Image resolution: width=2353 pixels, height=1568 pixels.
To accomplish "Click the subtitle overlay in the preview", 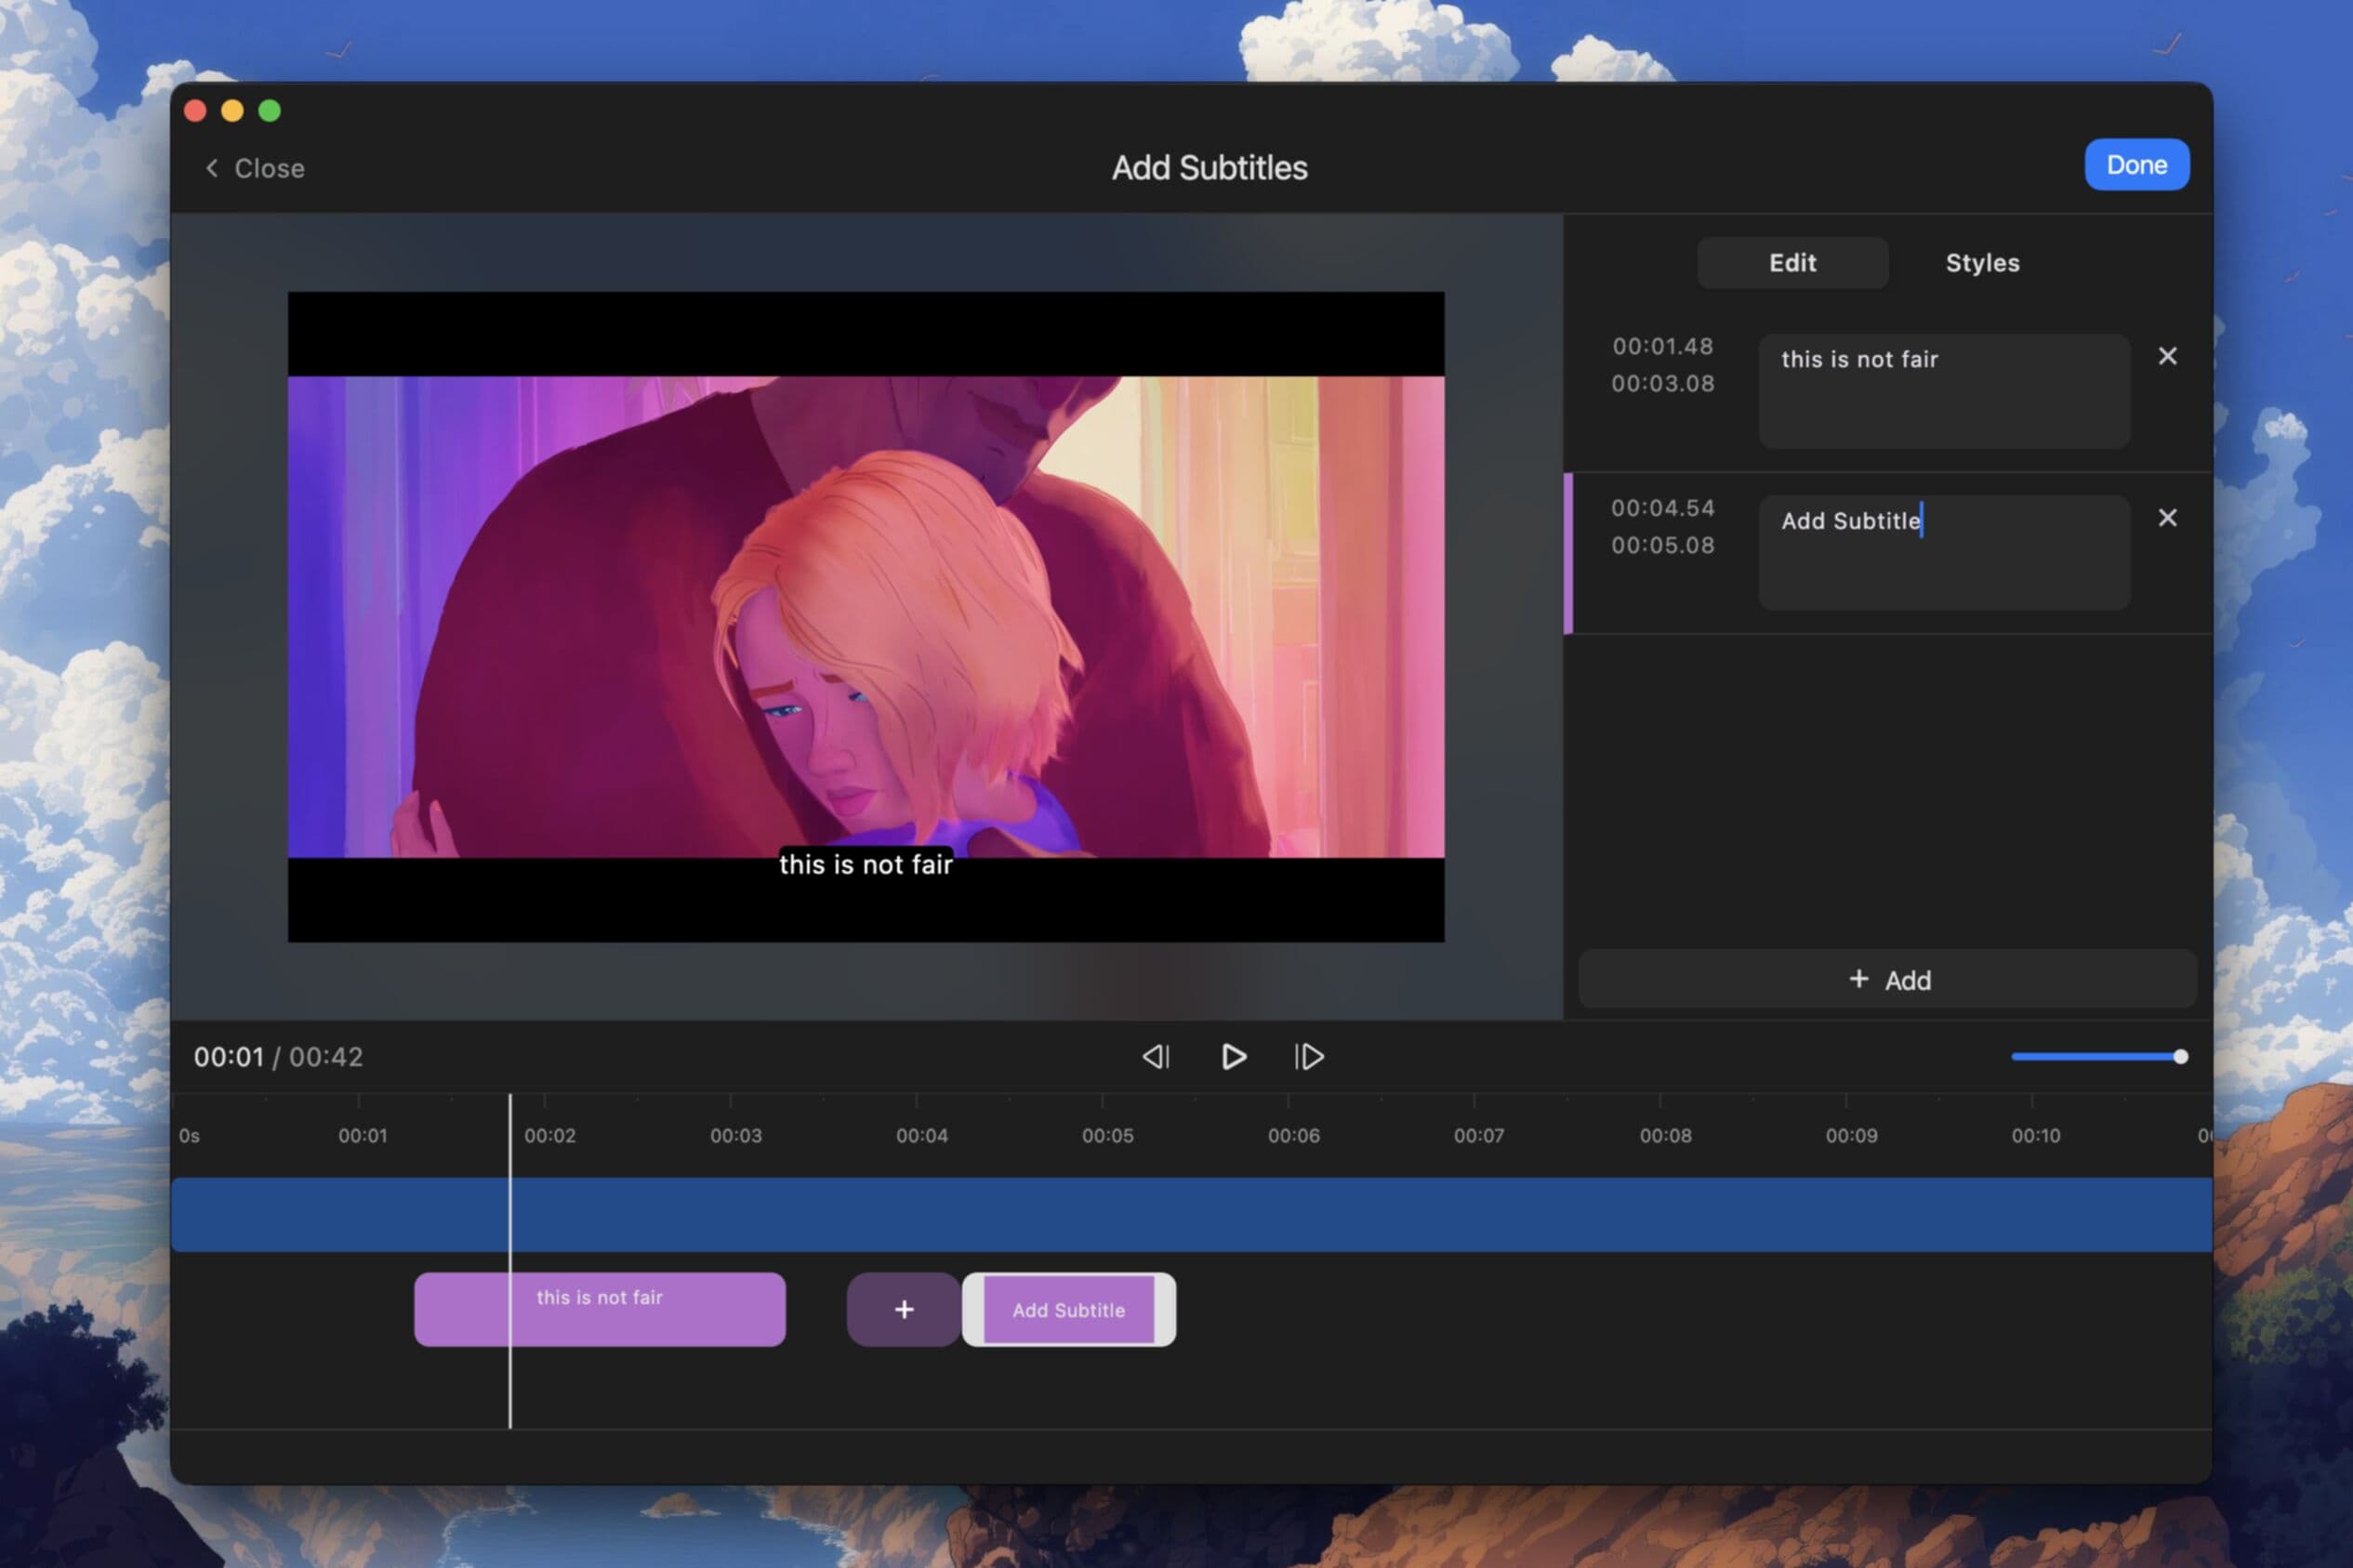I will tap(866, 864).
